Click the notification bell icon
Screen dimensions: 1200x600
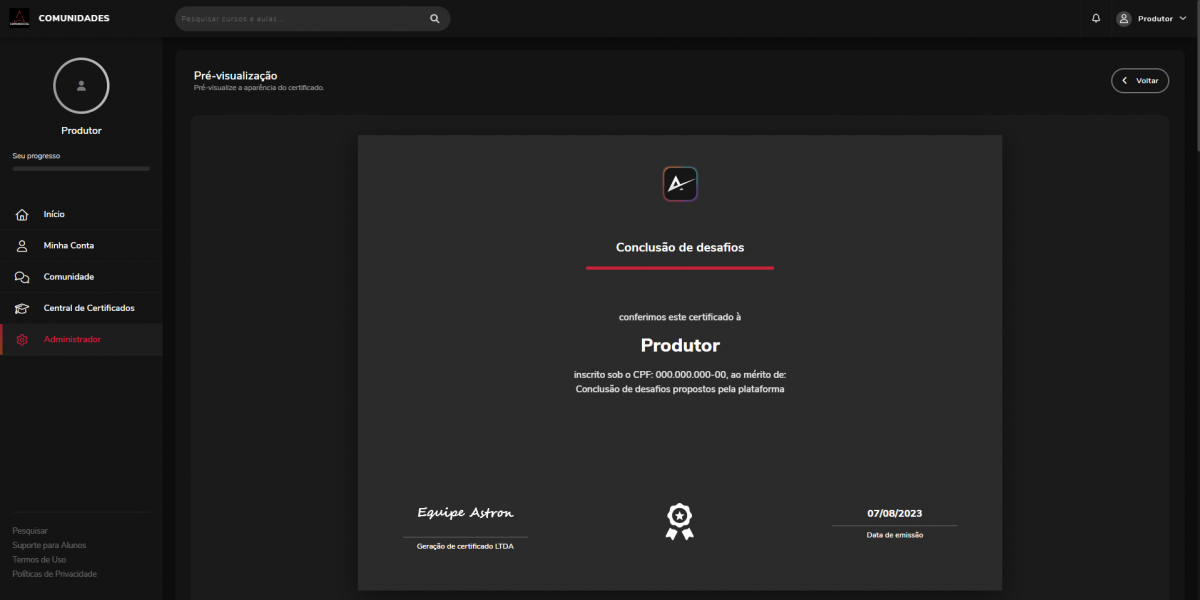(x=1096, y=18)
